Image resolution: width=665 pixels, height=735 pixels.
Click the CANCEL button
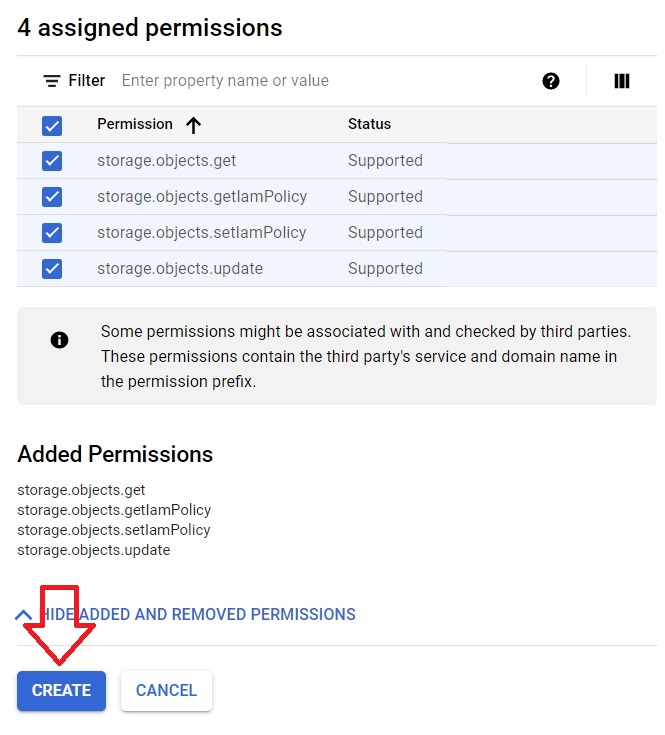coord(166,690)
